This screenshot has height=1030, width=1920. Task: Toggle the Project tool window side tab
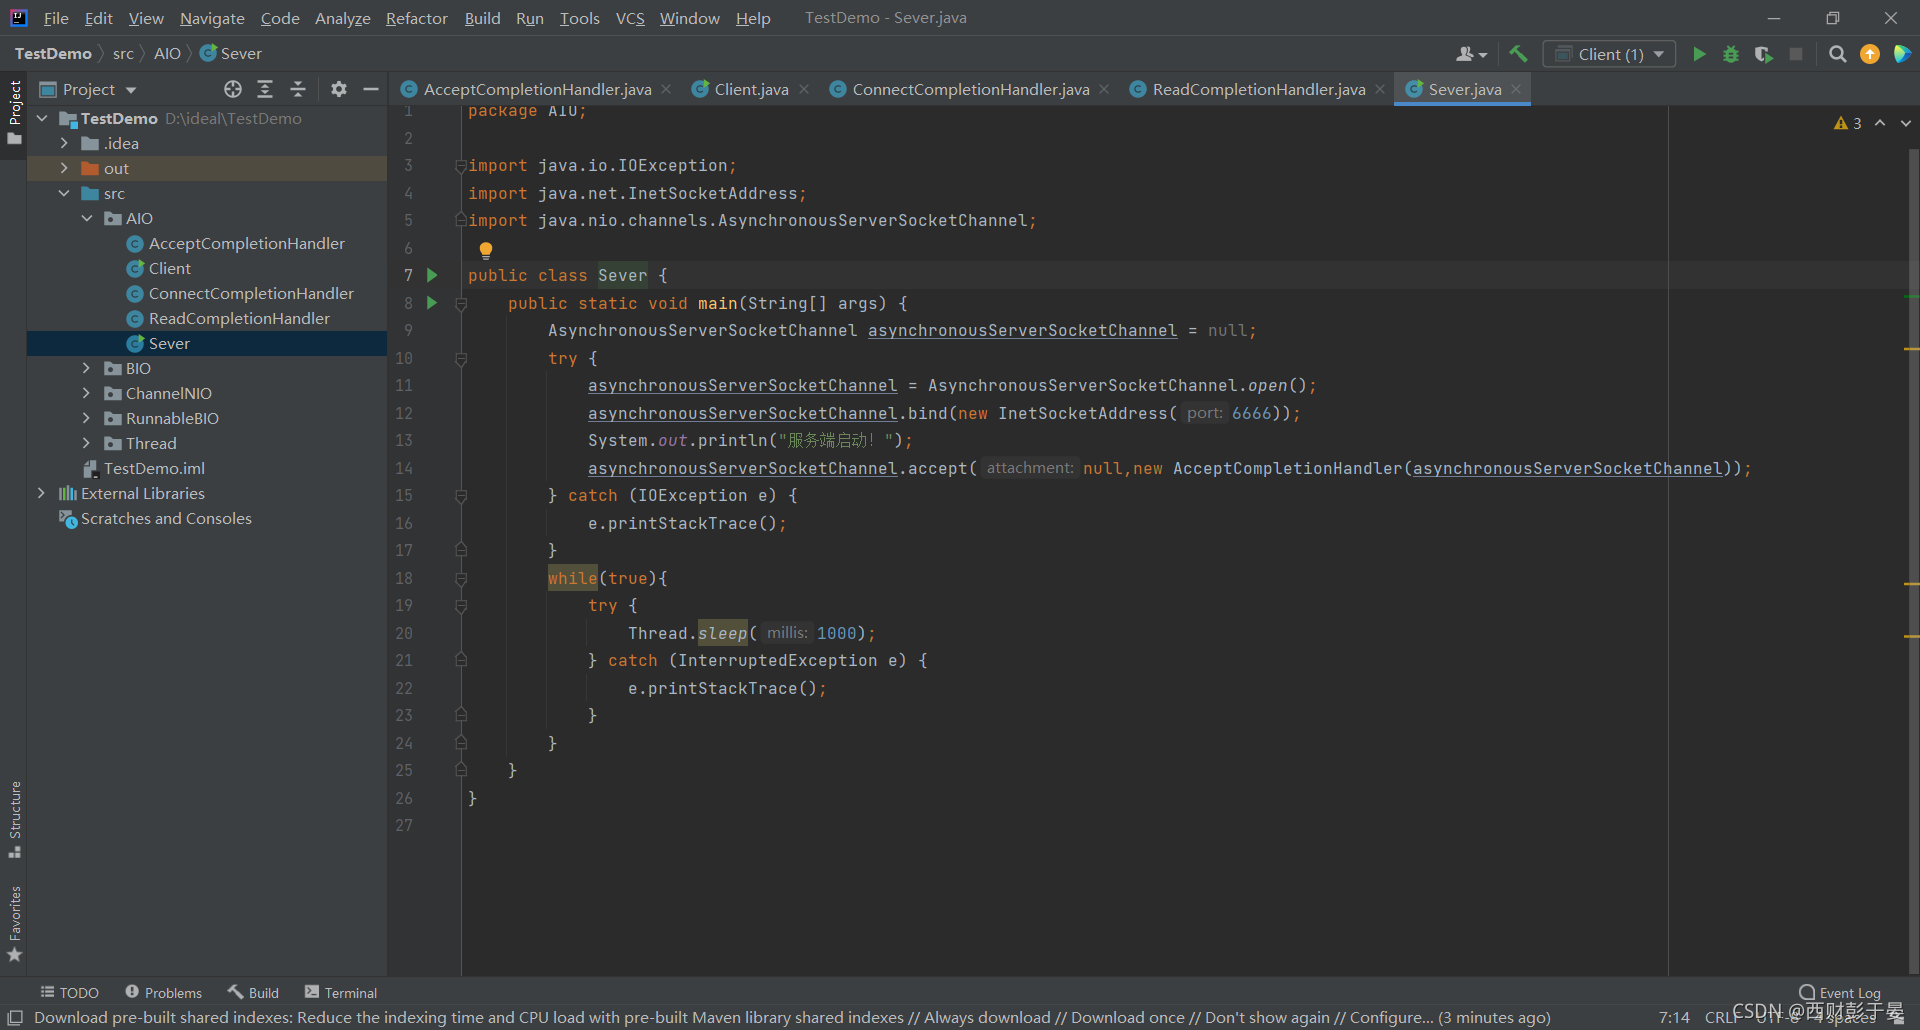pyautogui.click(x=14, y=111)
